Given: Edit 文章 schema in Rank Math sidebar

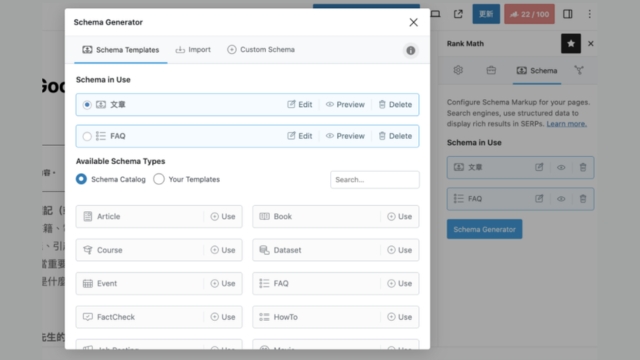Looking at the screenshot, I should point(539,167).
